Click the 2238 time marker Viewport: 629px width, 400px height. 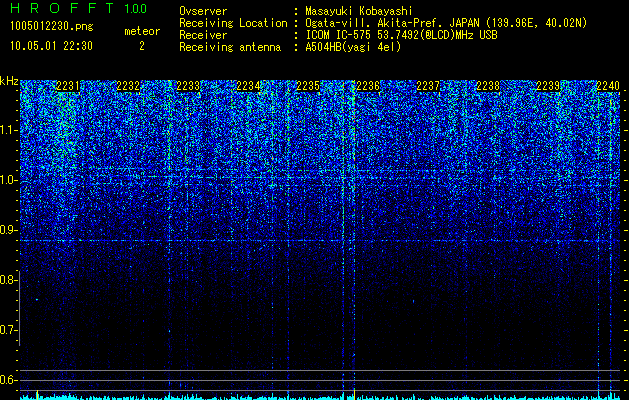coord(488,86)
